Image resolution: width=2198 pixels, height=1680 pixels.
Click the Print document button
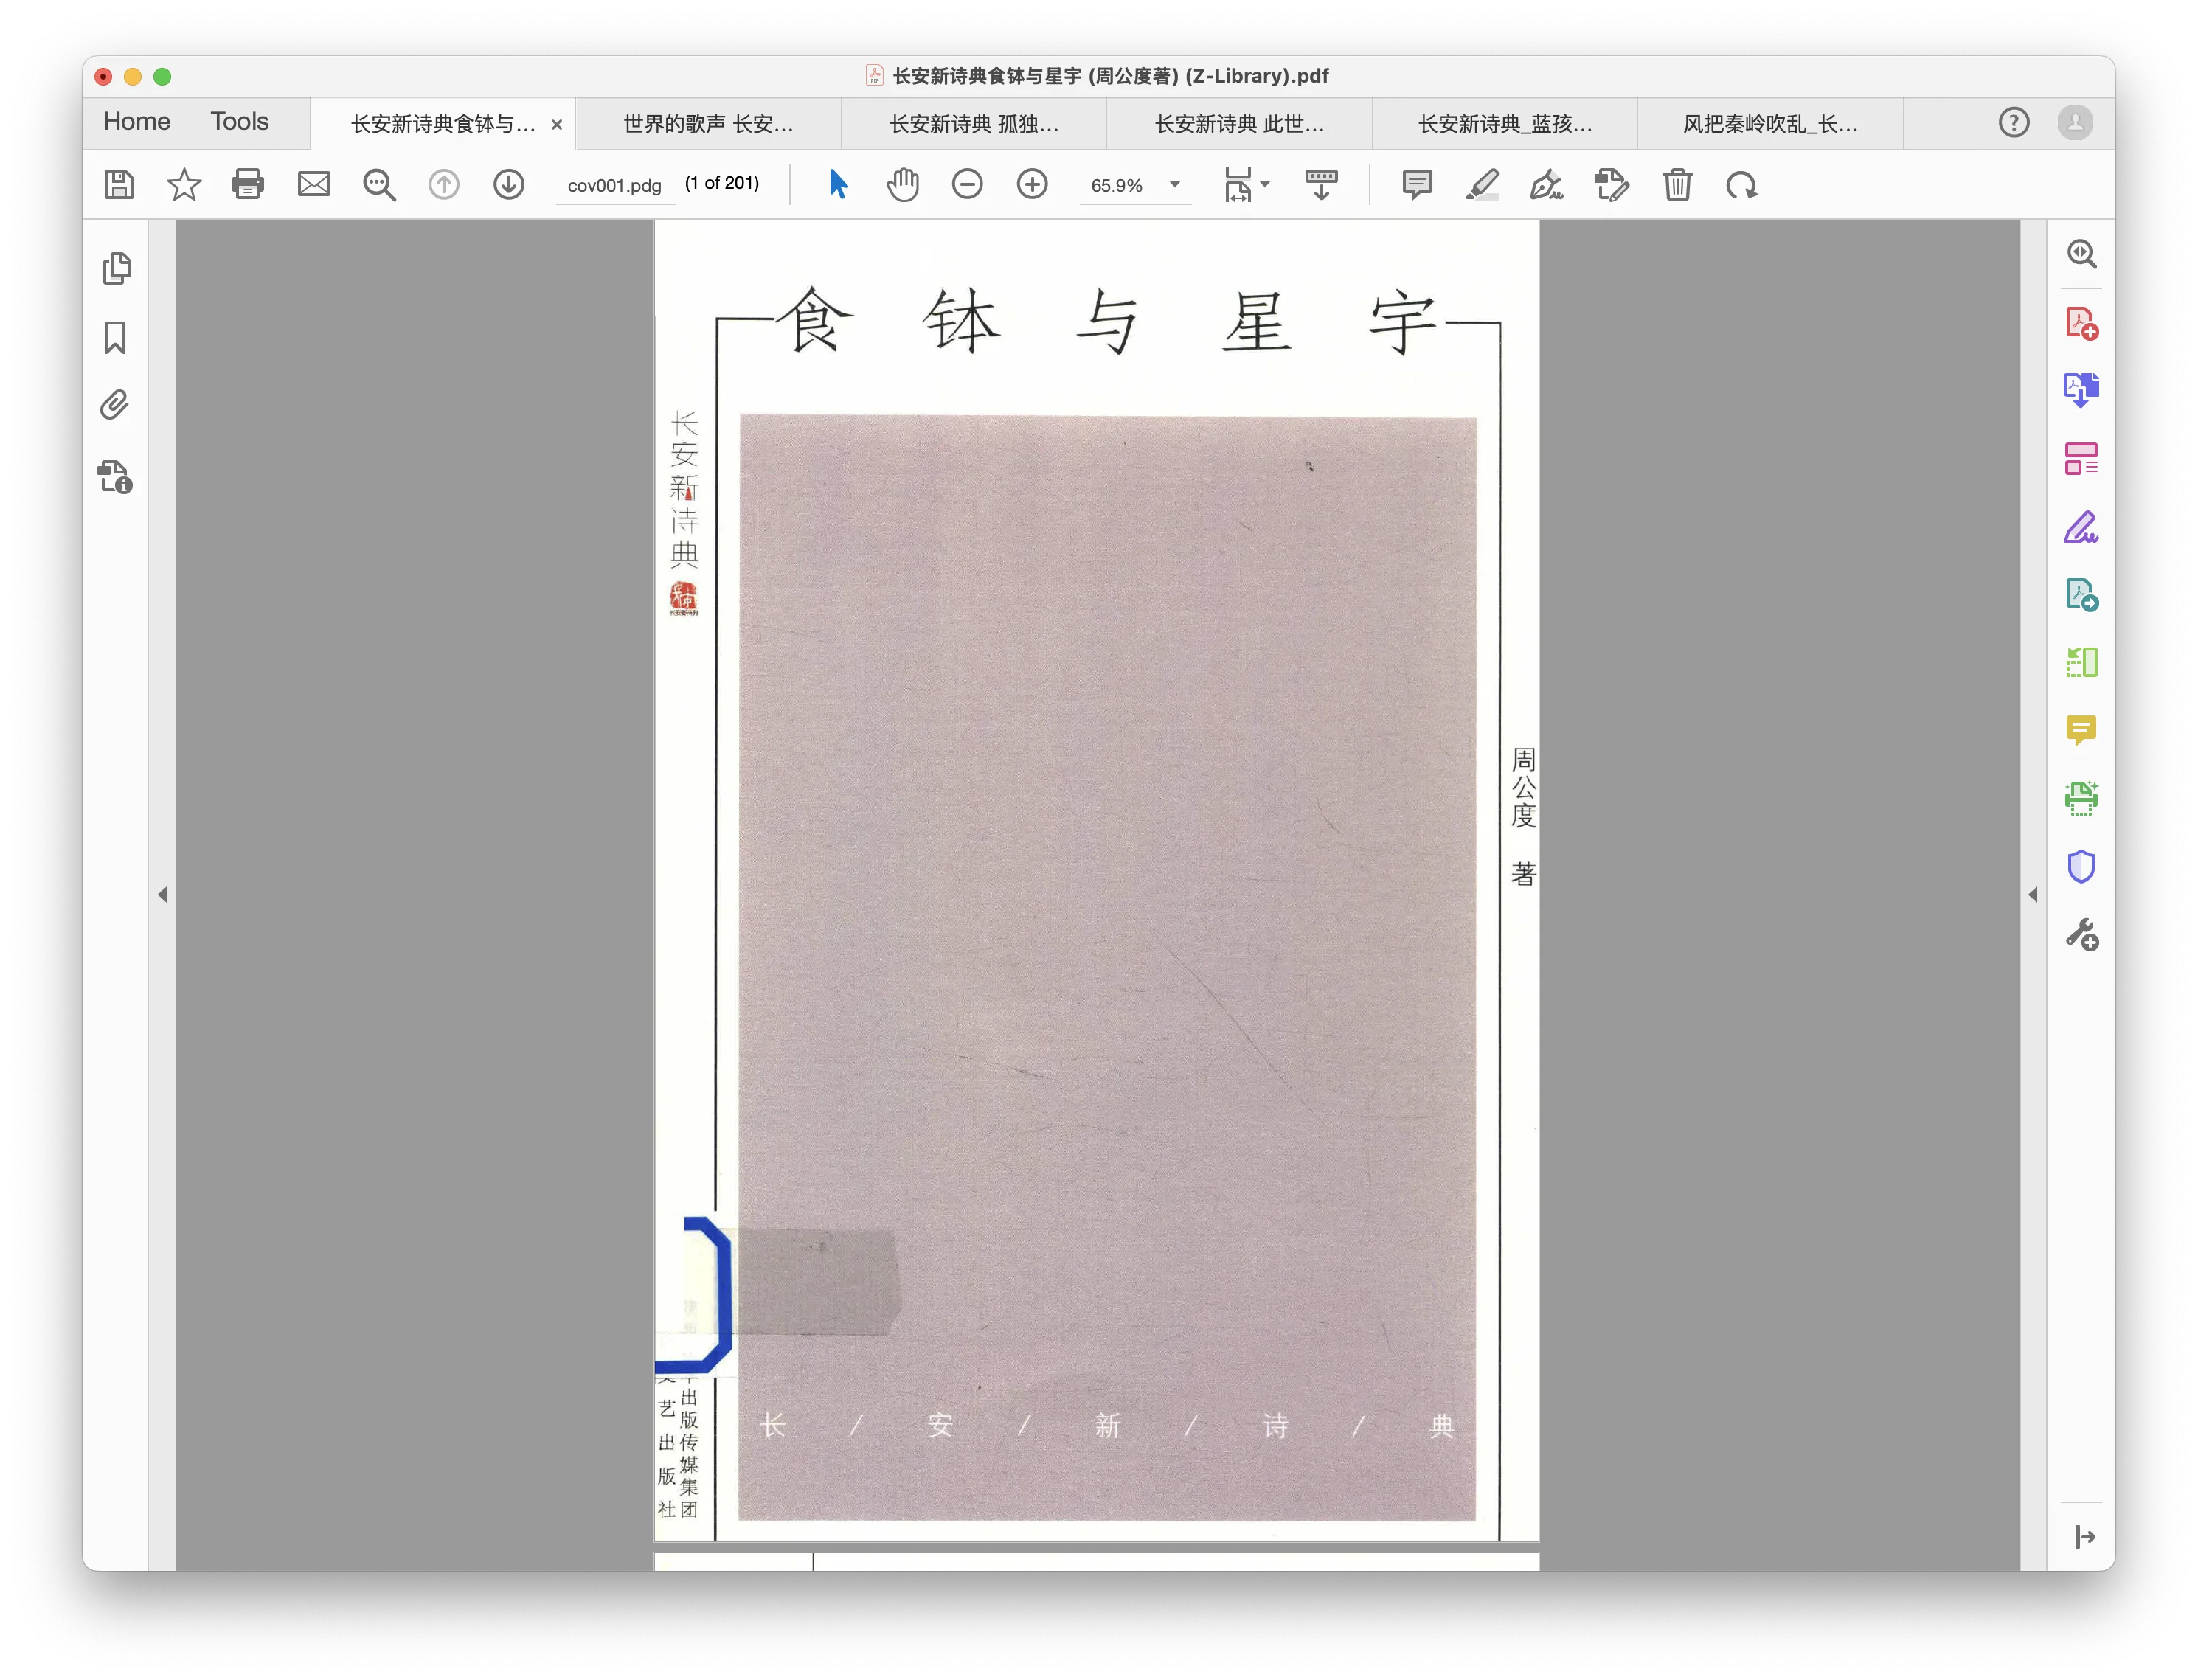[248, 185]
